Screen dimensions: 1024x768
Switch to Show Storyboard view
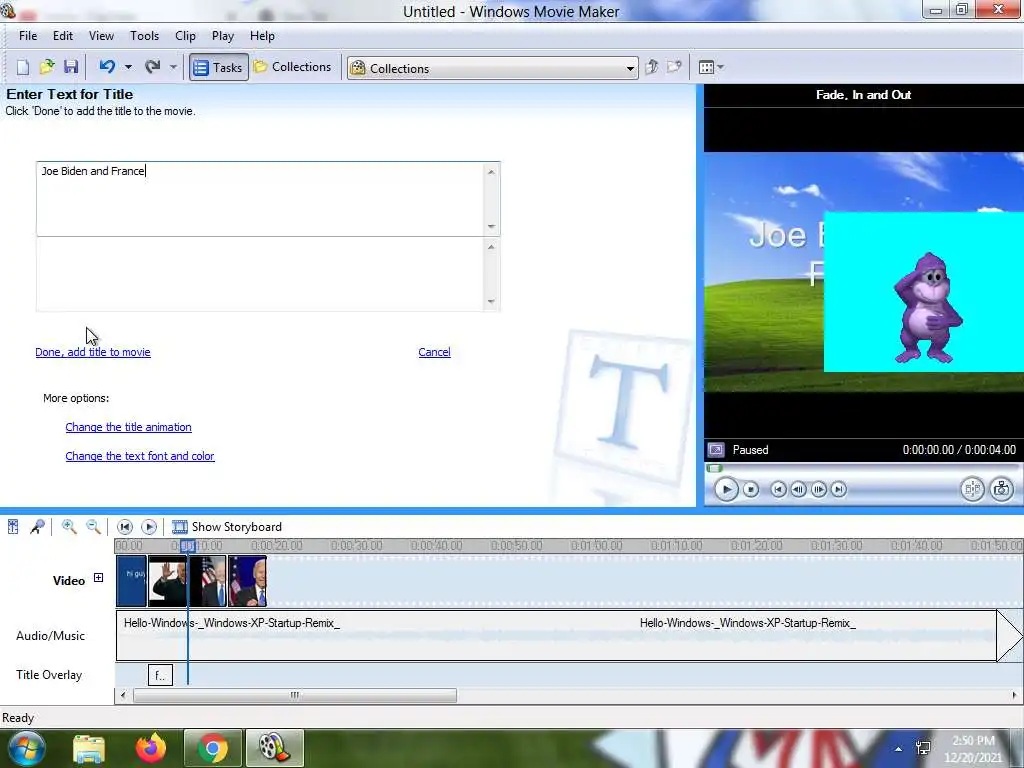pyautogui.click(x=227, y=526)
